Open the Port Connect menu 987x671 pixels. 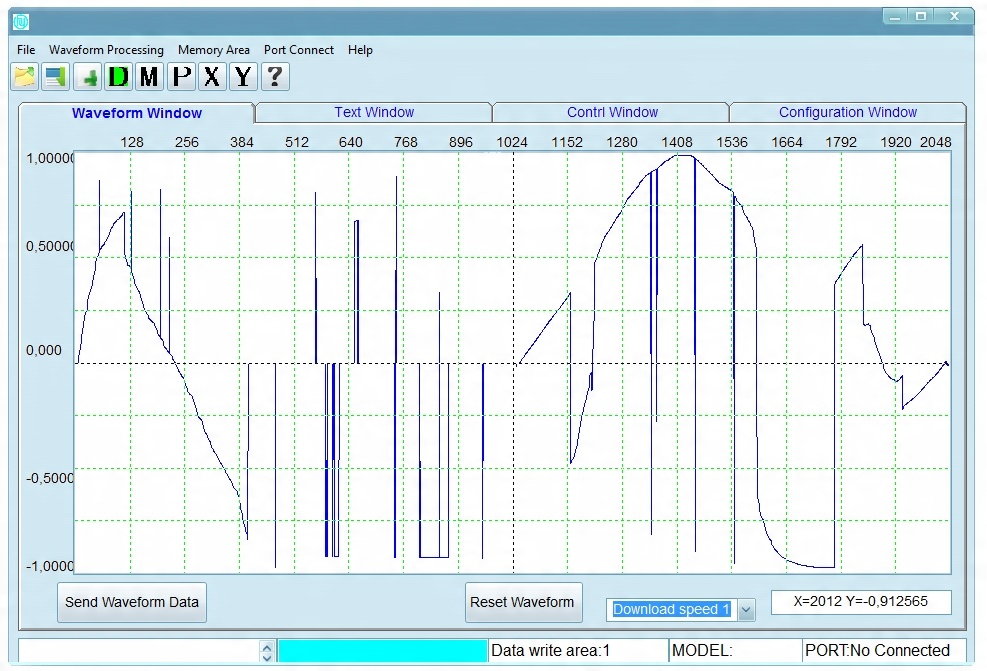point(299,50)
